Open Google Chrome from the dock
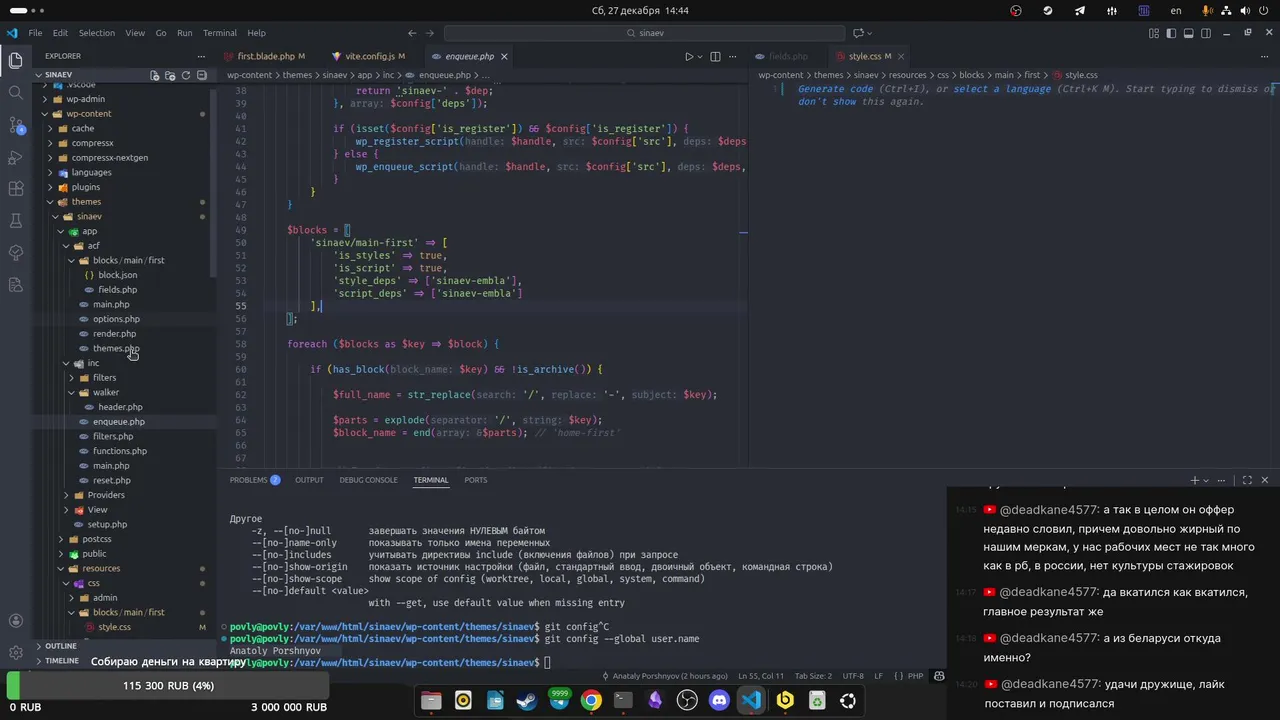 (x=591, y=701)
